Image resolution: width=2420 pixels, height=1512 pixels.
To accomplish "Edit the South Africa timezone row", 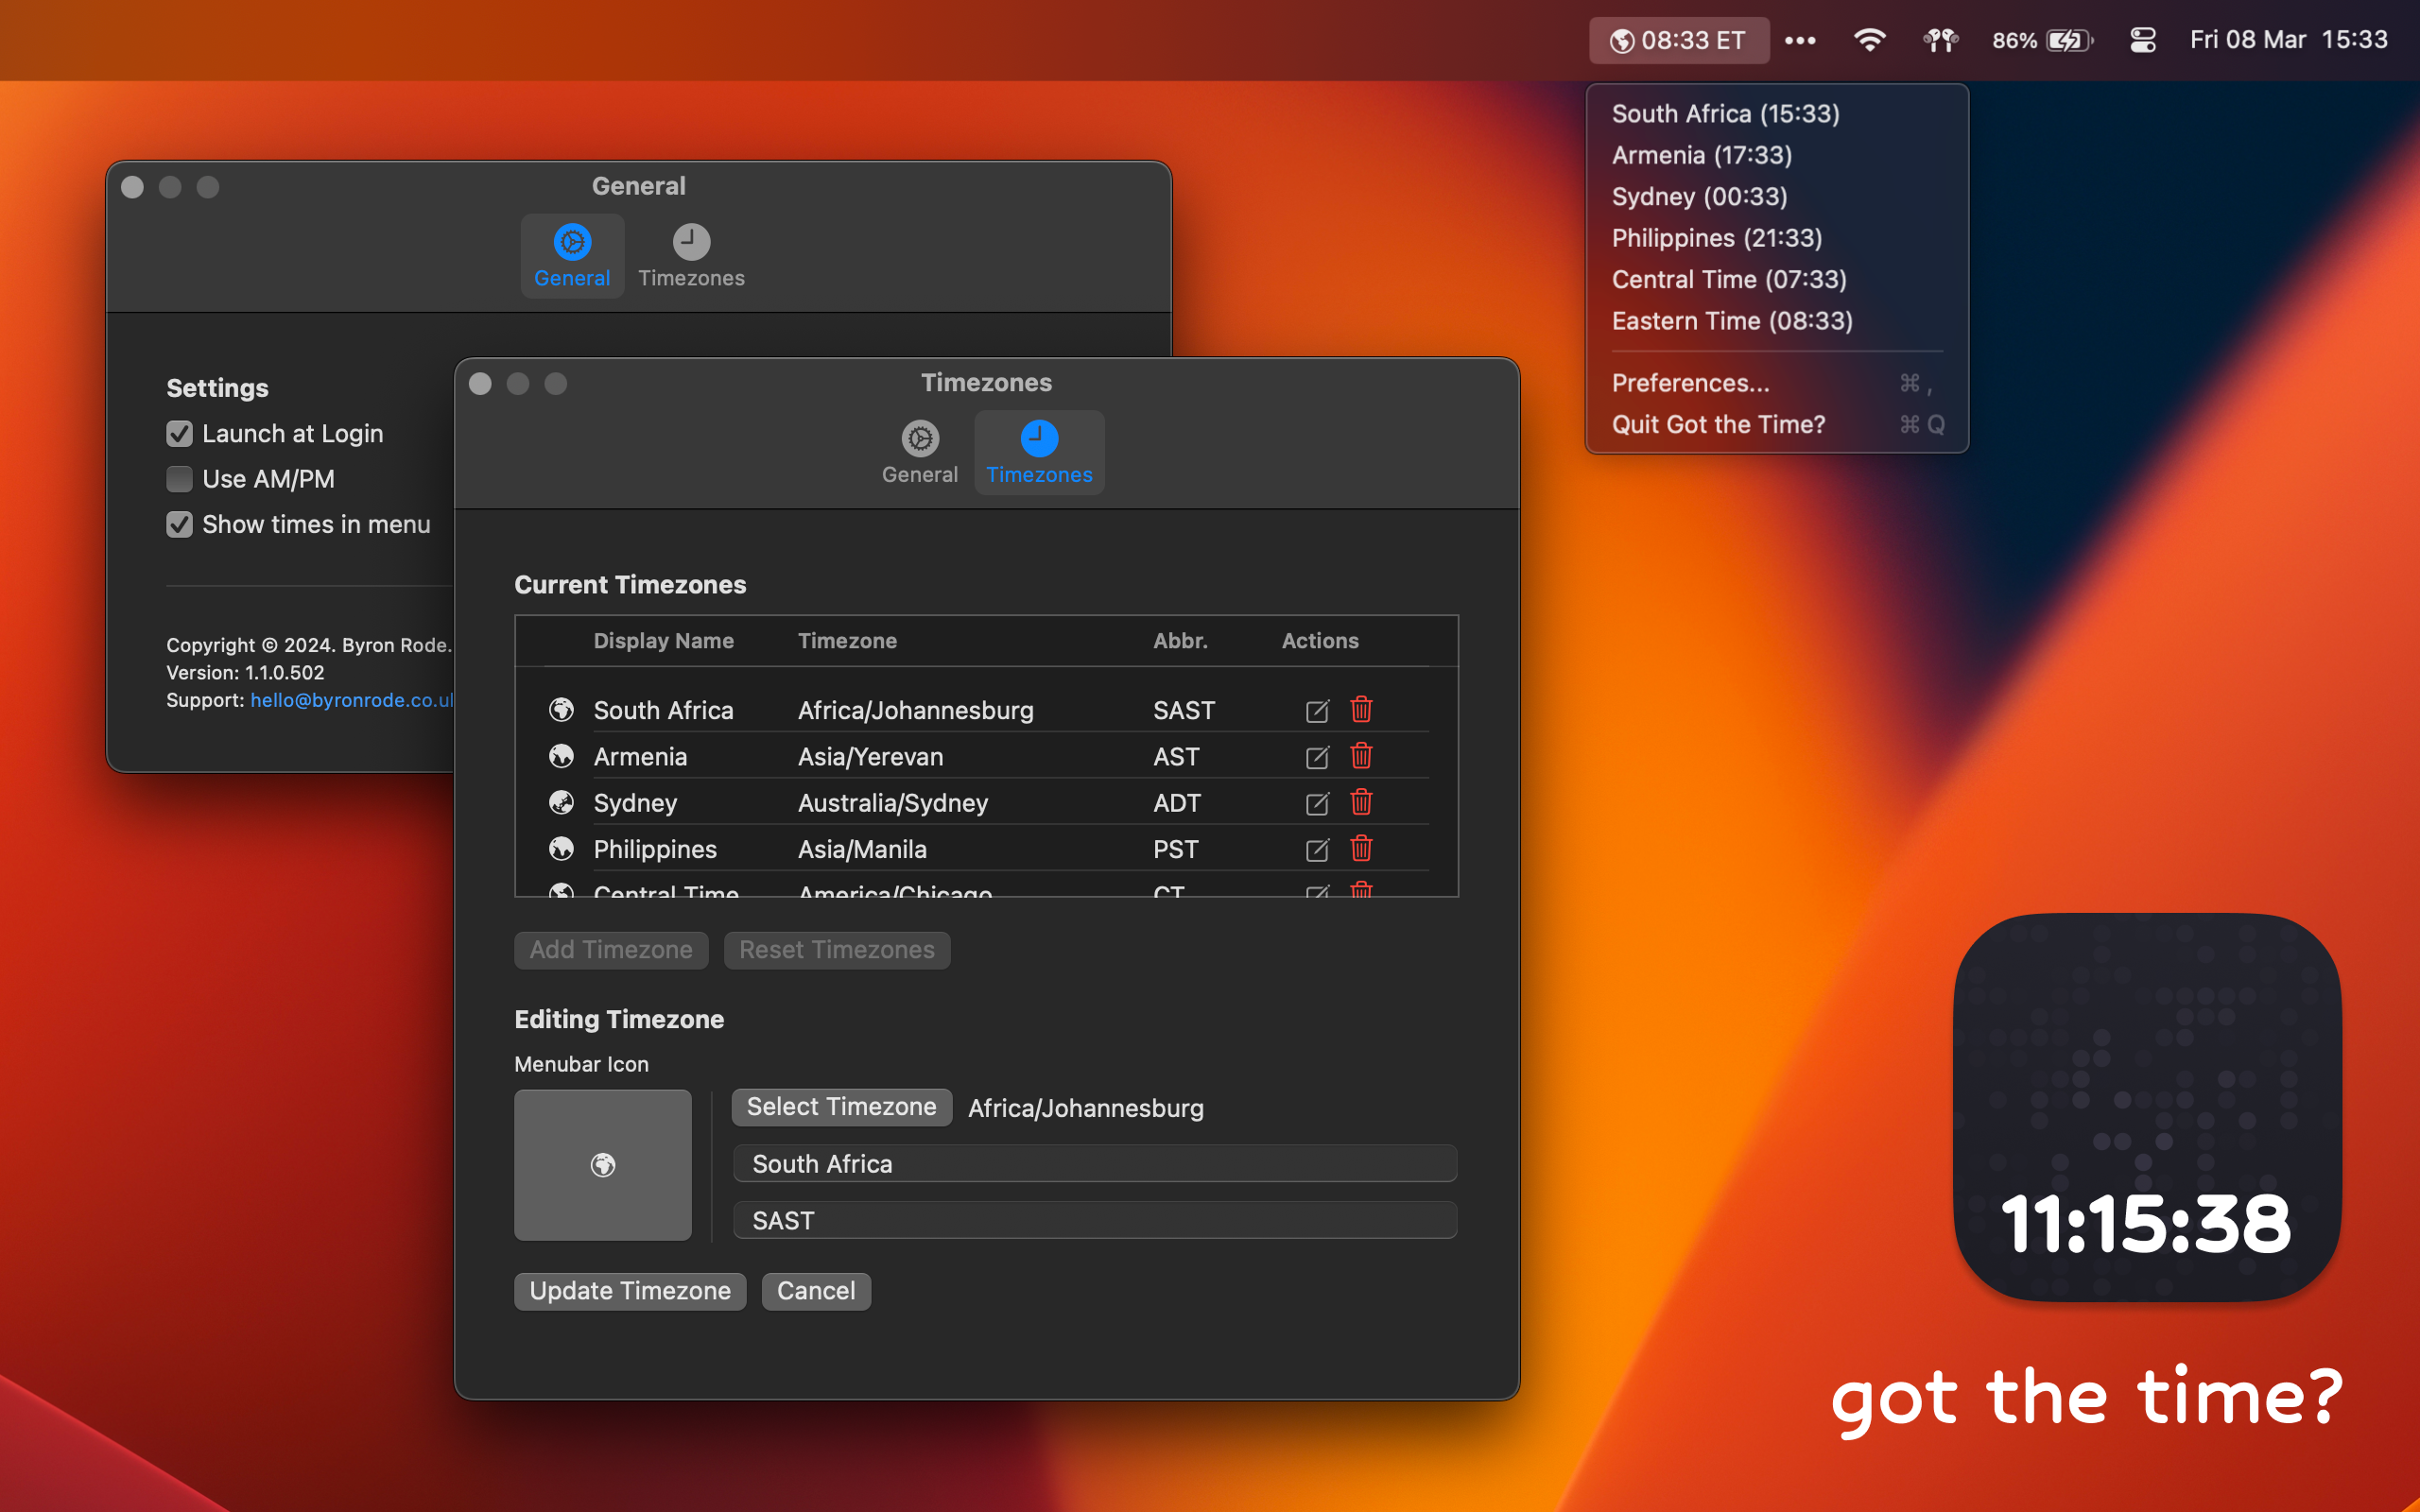I will [1317, 710].
